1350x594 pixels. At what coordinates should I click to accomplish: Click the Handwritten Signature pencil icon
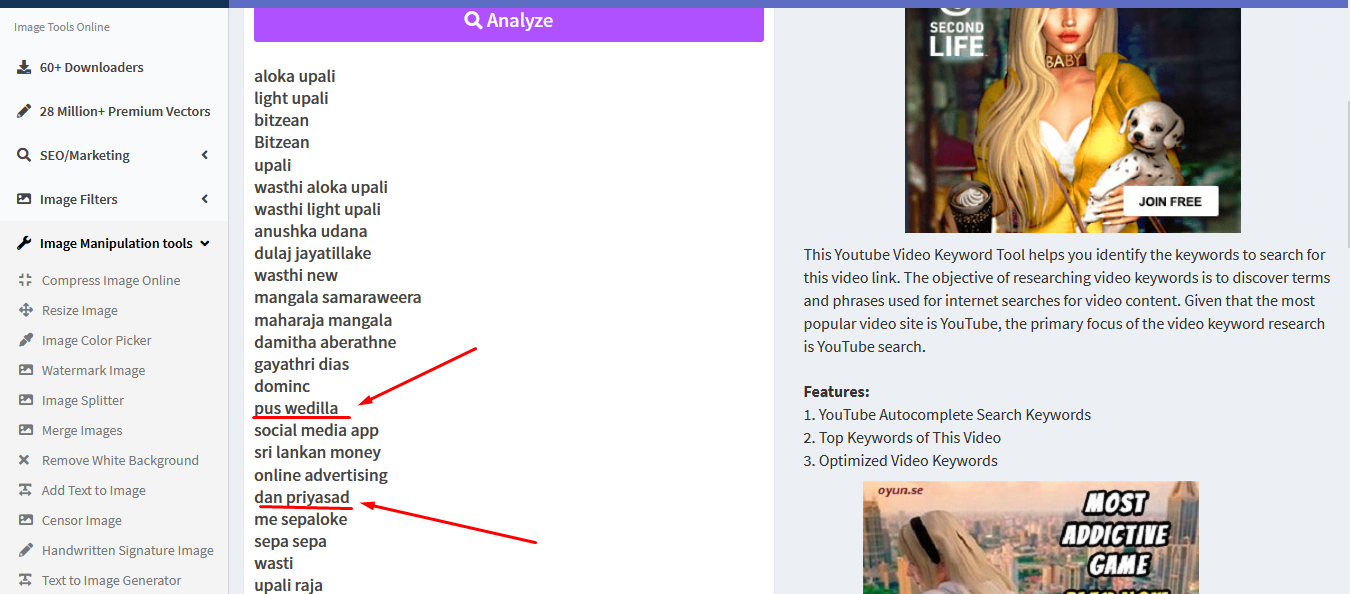coord(26,550)
